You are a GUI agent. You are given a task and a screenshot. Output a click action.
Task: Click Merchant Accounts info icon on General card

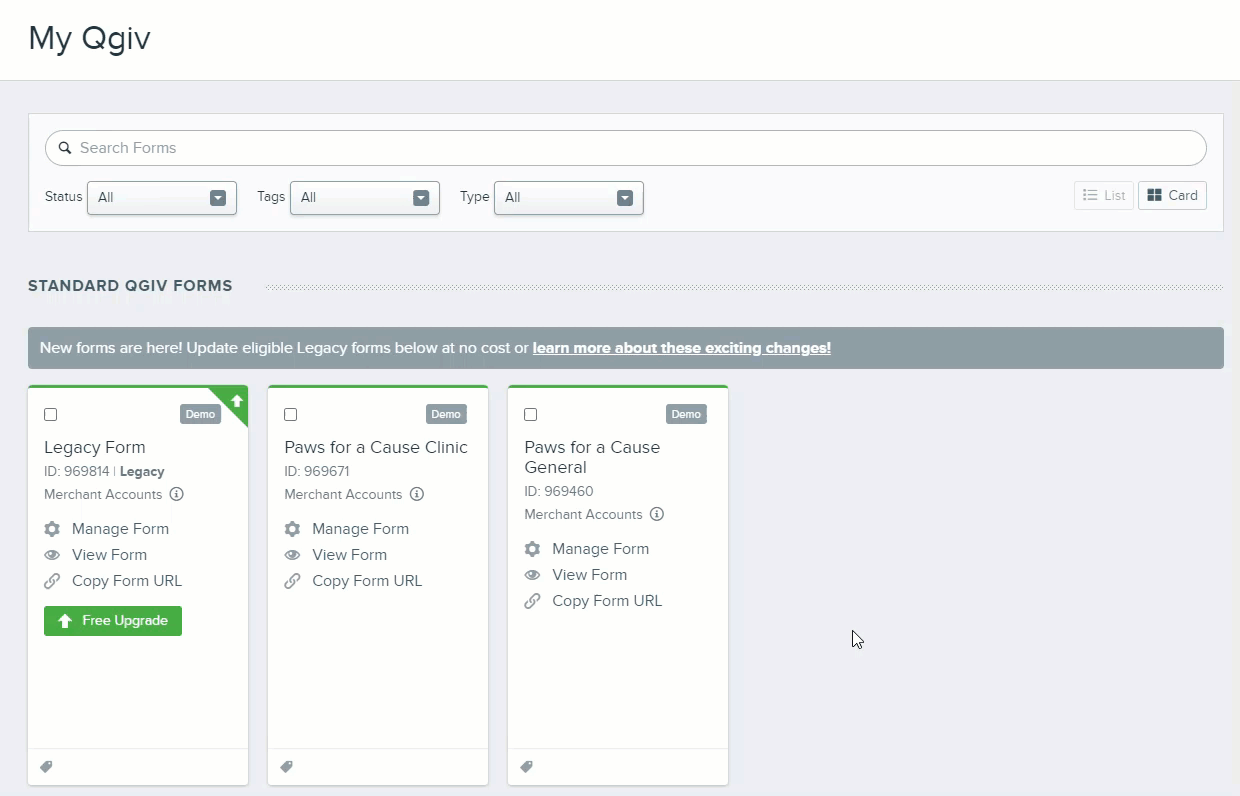pyautogui.click(x=657, y=514)
